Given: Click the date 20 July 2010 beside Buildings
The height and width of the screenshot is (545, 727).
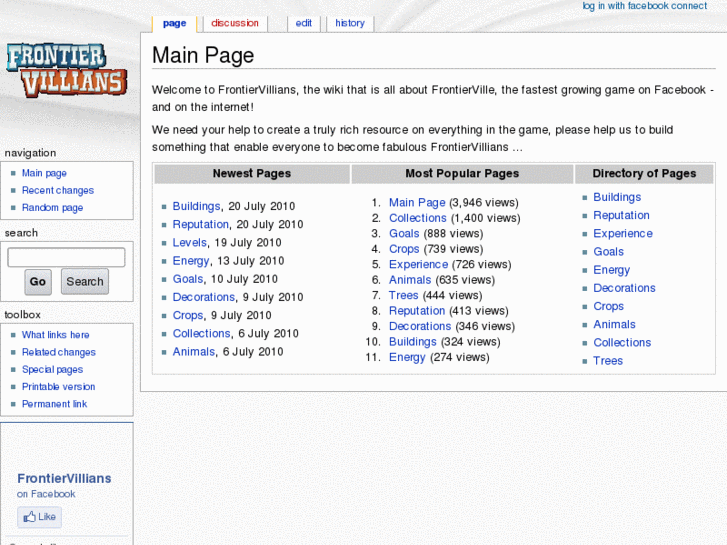Looking at the screenshot, I should (x=261, y=206).
